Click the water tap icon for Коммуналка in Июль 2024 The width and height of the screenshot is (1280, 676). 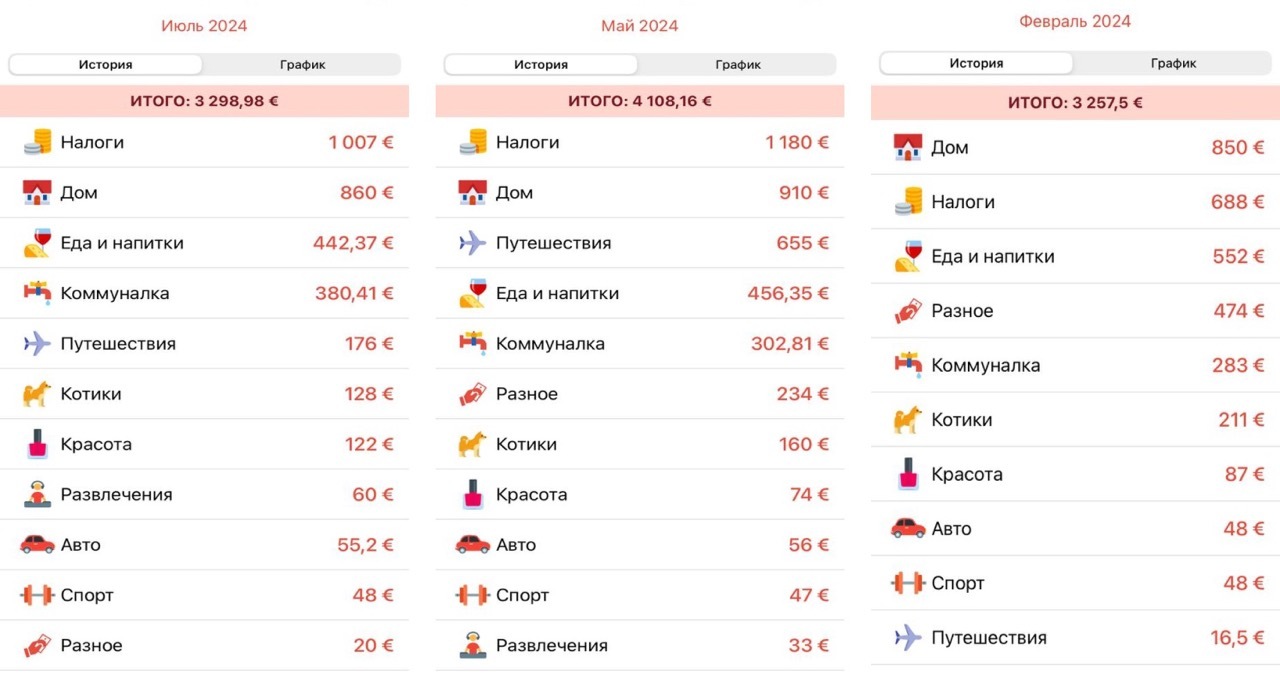click(x=37, y=293)
